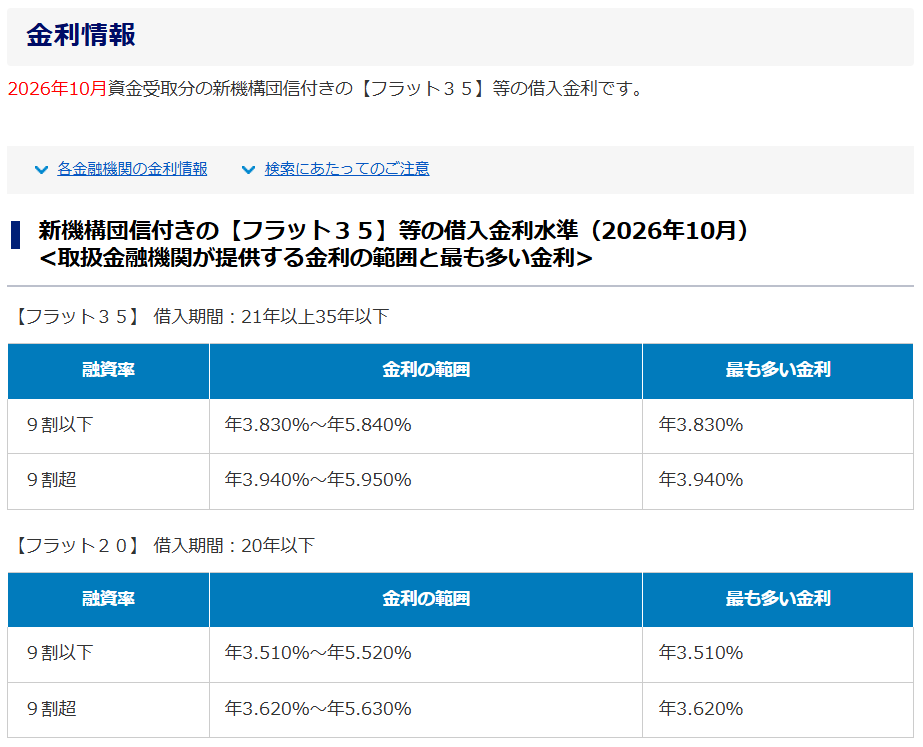This screenshot has width=923, height=747.
Task: Click 年3.830%～年5.840% range cell
Action: [426, 426]
